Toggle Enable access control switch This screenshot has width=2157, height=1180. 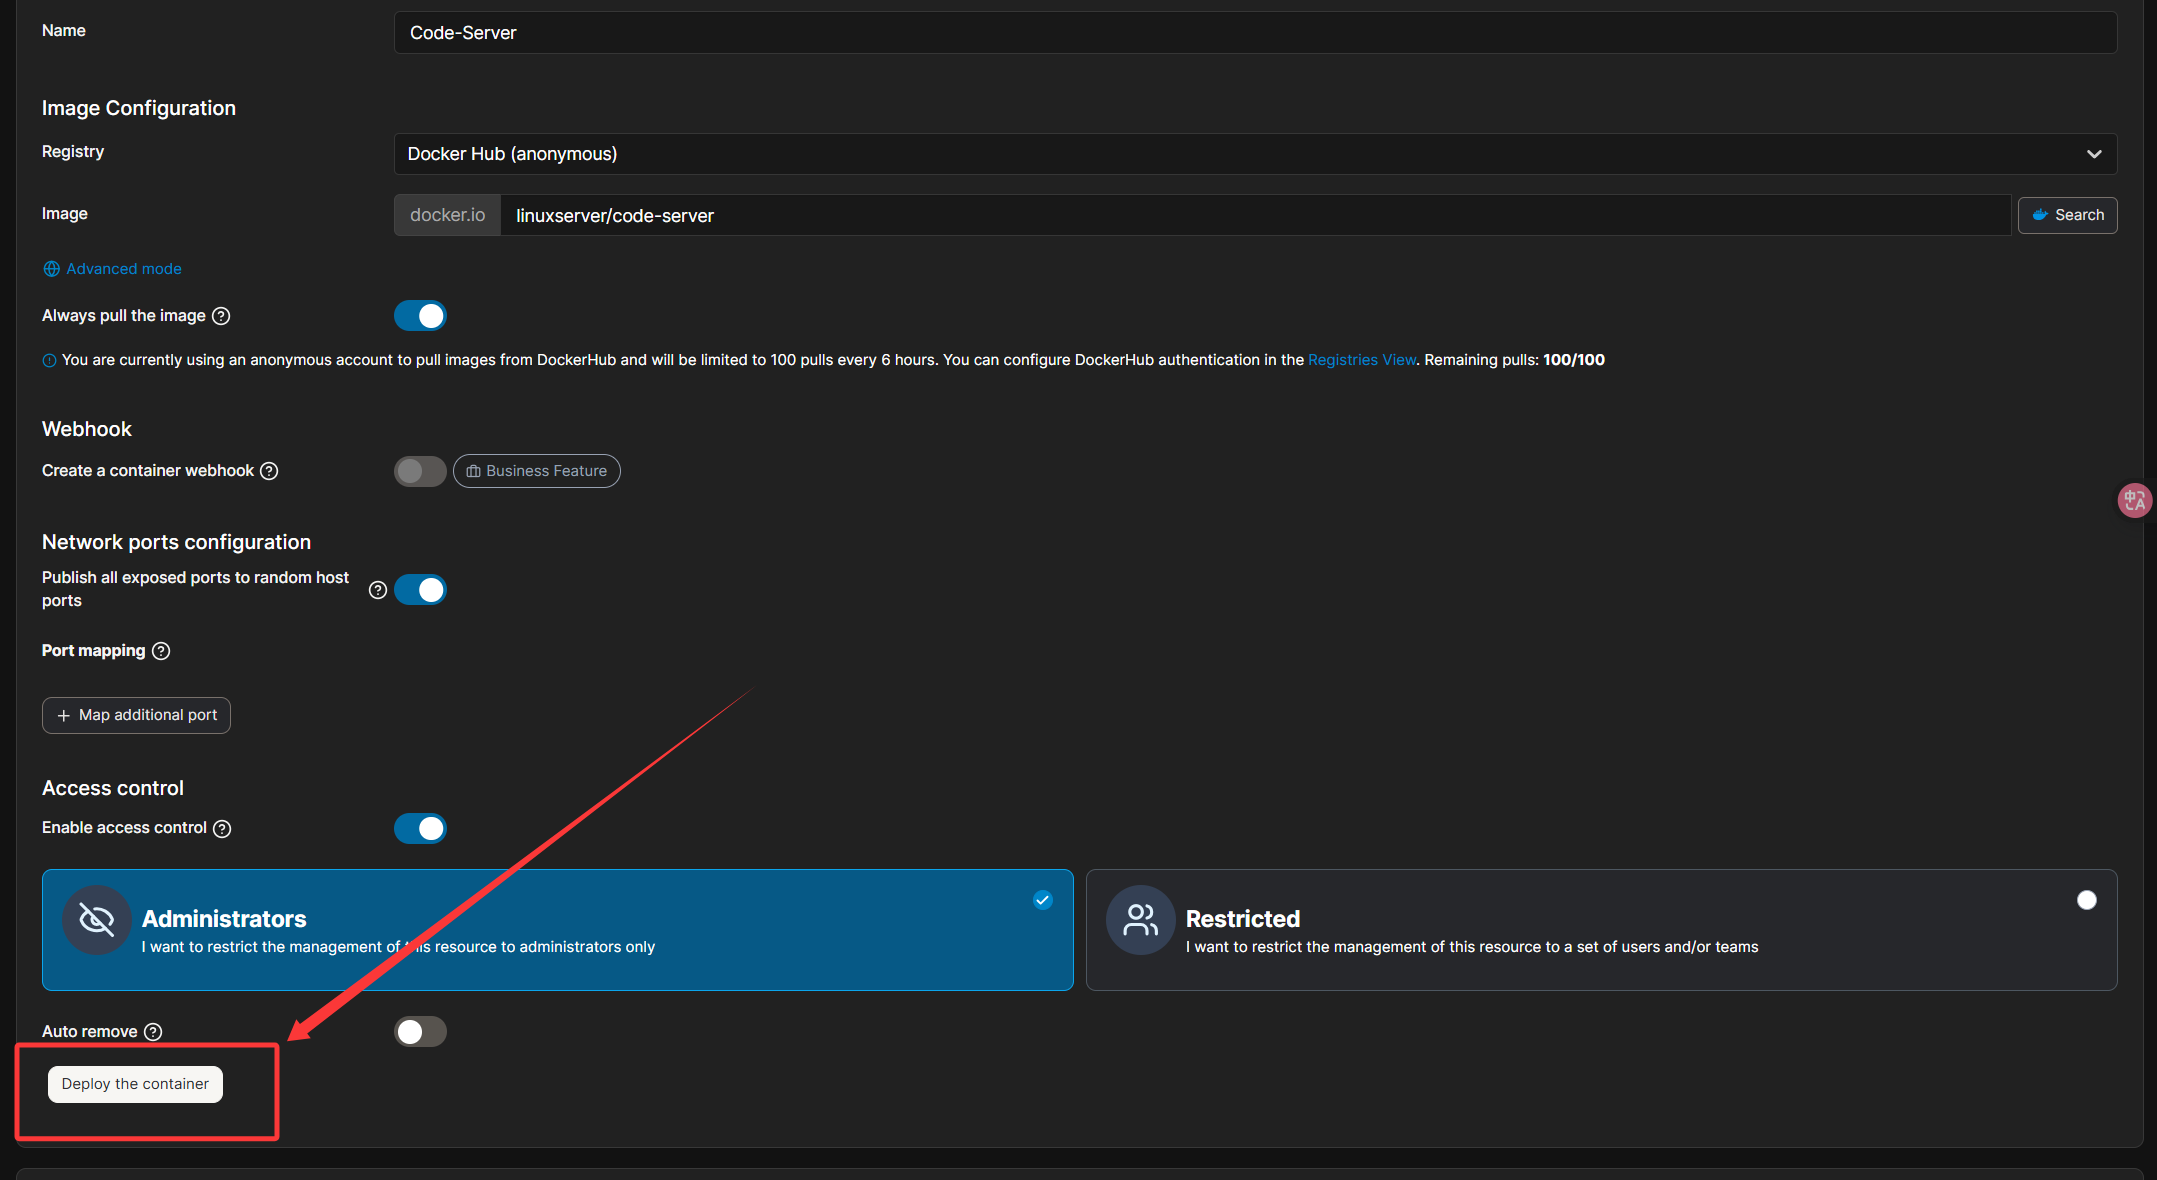click(420, 829)
